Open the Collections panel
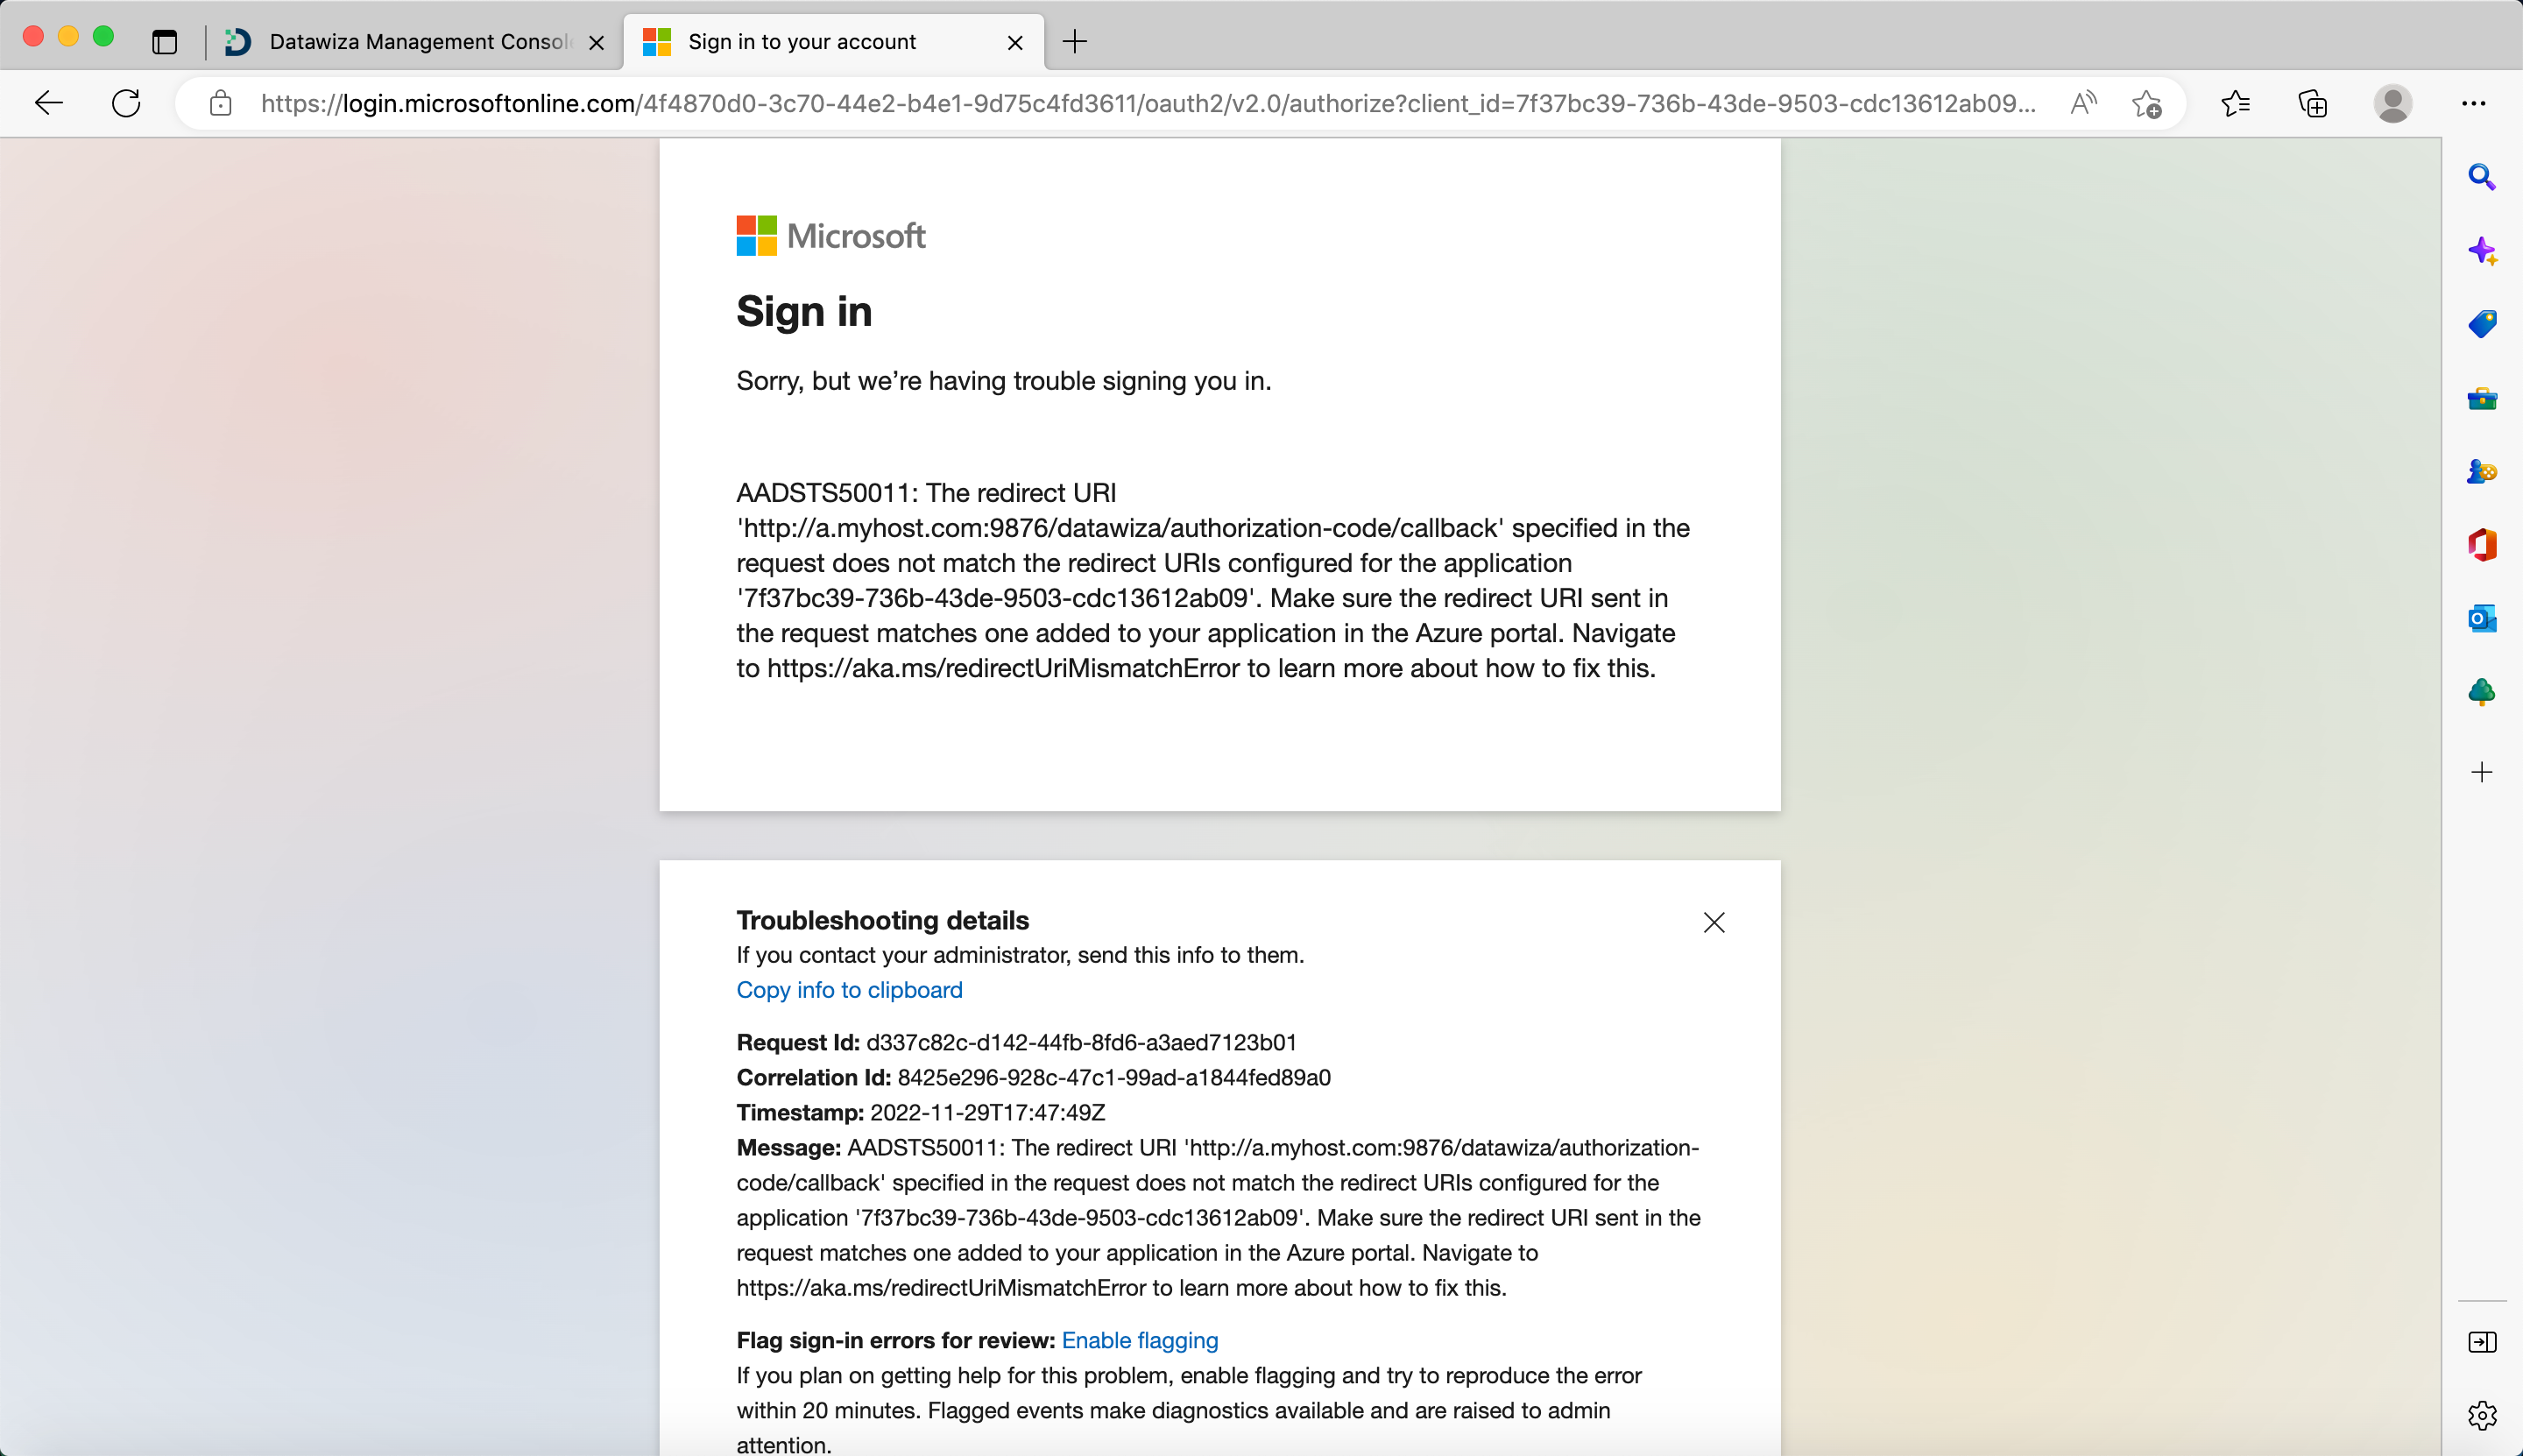This screenshot has height=1456, width=2523. tap(2313, 103)
